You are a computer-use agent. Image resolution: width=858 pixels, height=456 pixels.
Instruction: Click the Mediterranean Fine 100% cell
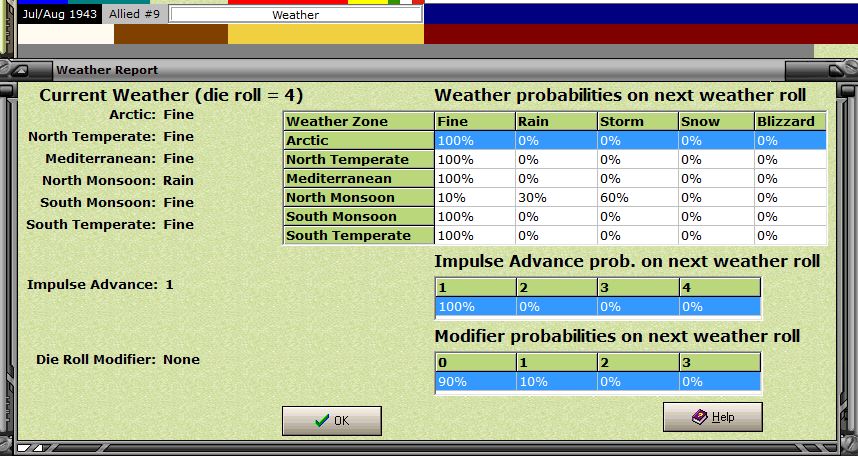click(475, 178)
